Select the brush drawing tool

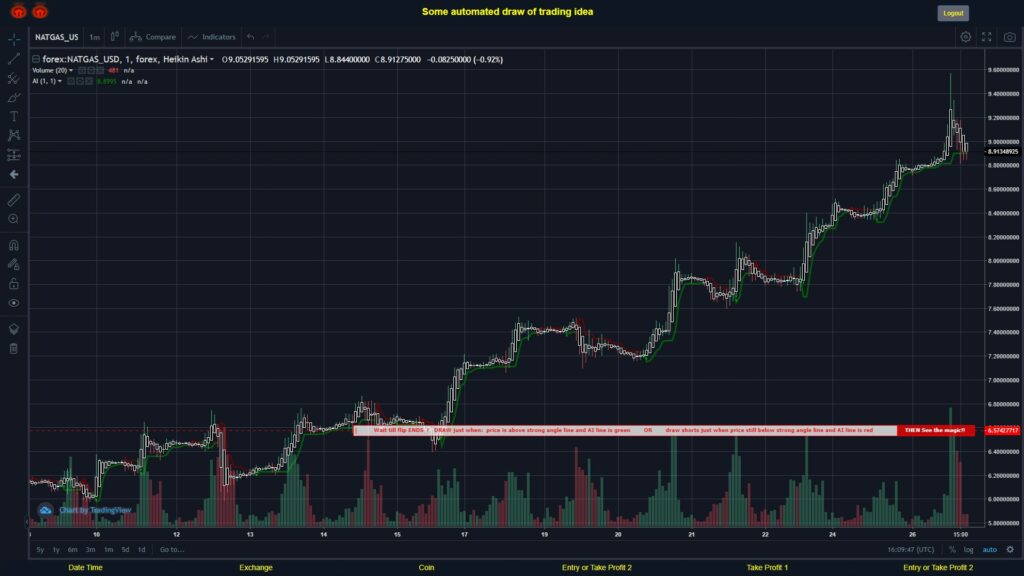14,97
